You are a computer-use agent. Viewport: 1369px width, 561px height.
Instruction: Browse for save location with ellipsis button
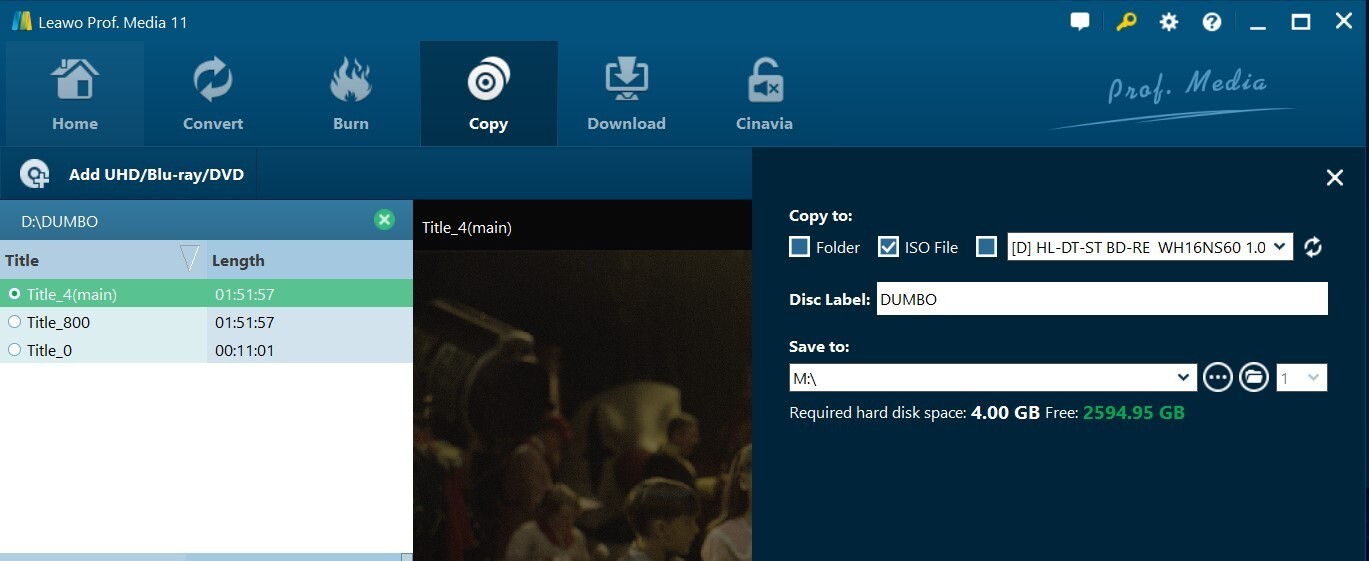(x=1217, y=377)
